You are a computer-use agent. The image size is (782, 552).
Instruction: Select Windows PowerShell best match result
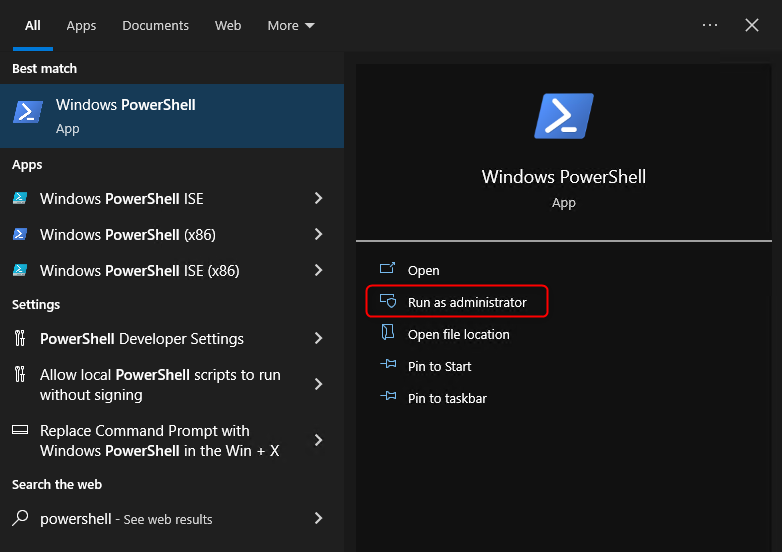(172, 116)
